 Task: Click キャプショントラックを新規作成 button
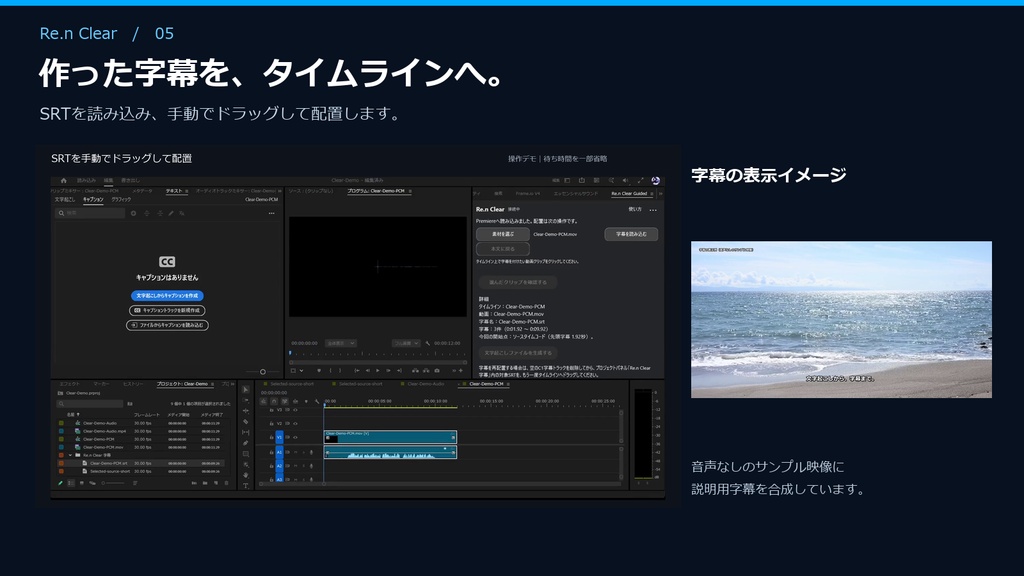click(167, 310)
